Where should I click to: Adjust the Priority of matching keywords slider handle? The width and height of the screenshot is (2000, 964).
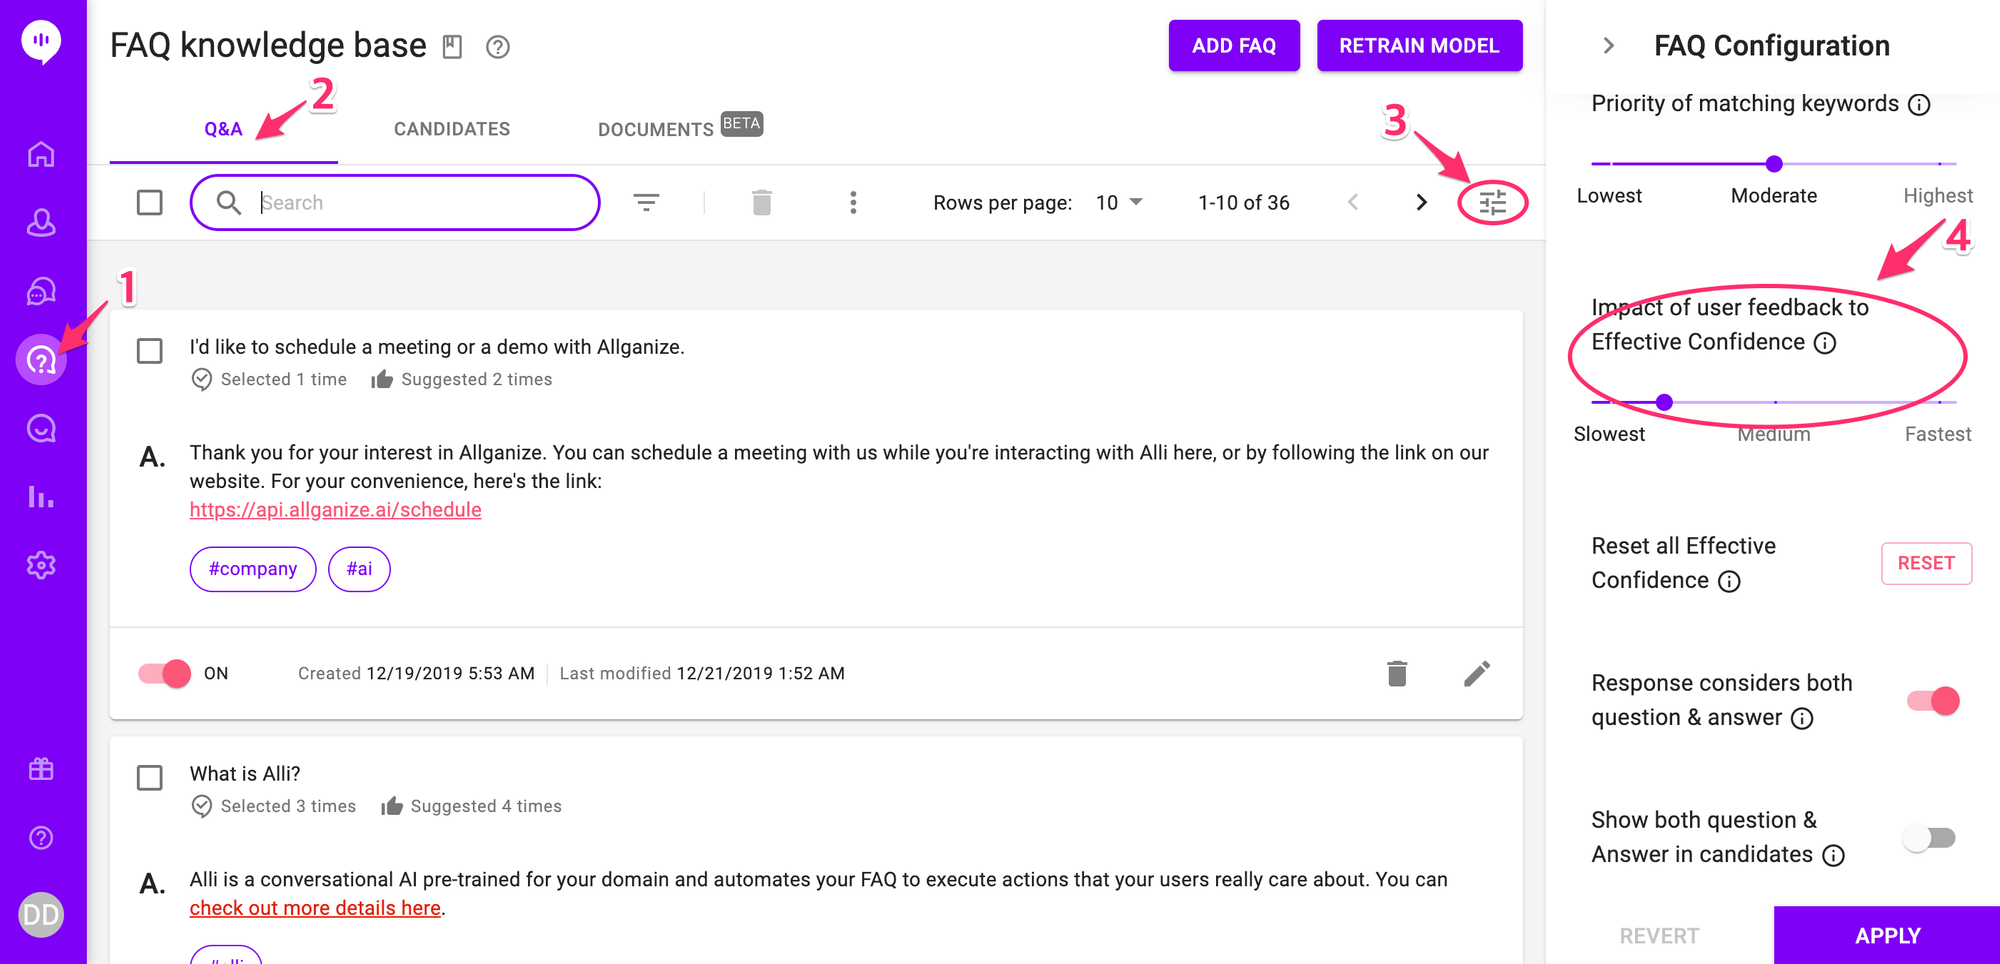coord(1774,163)
